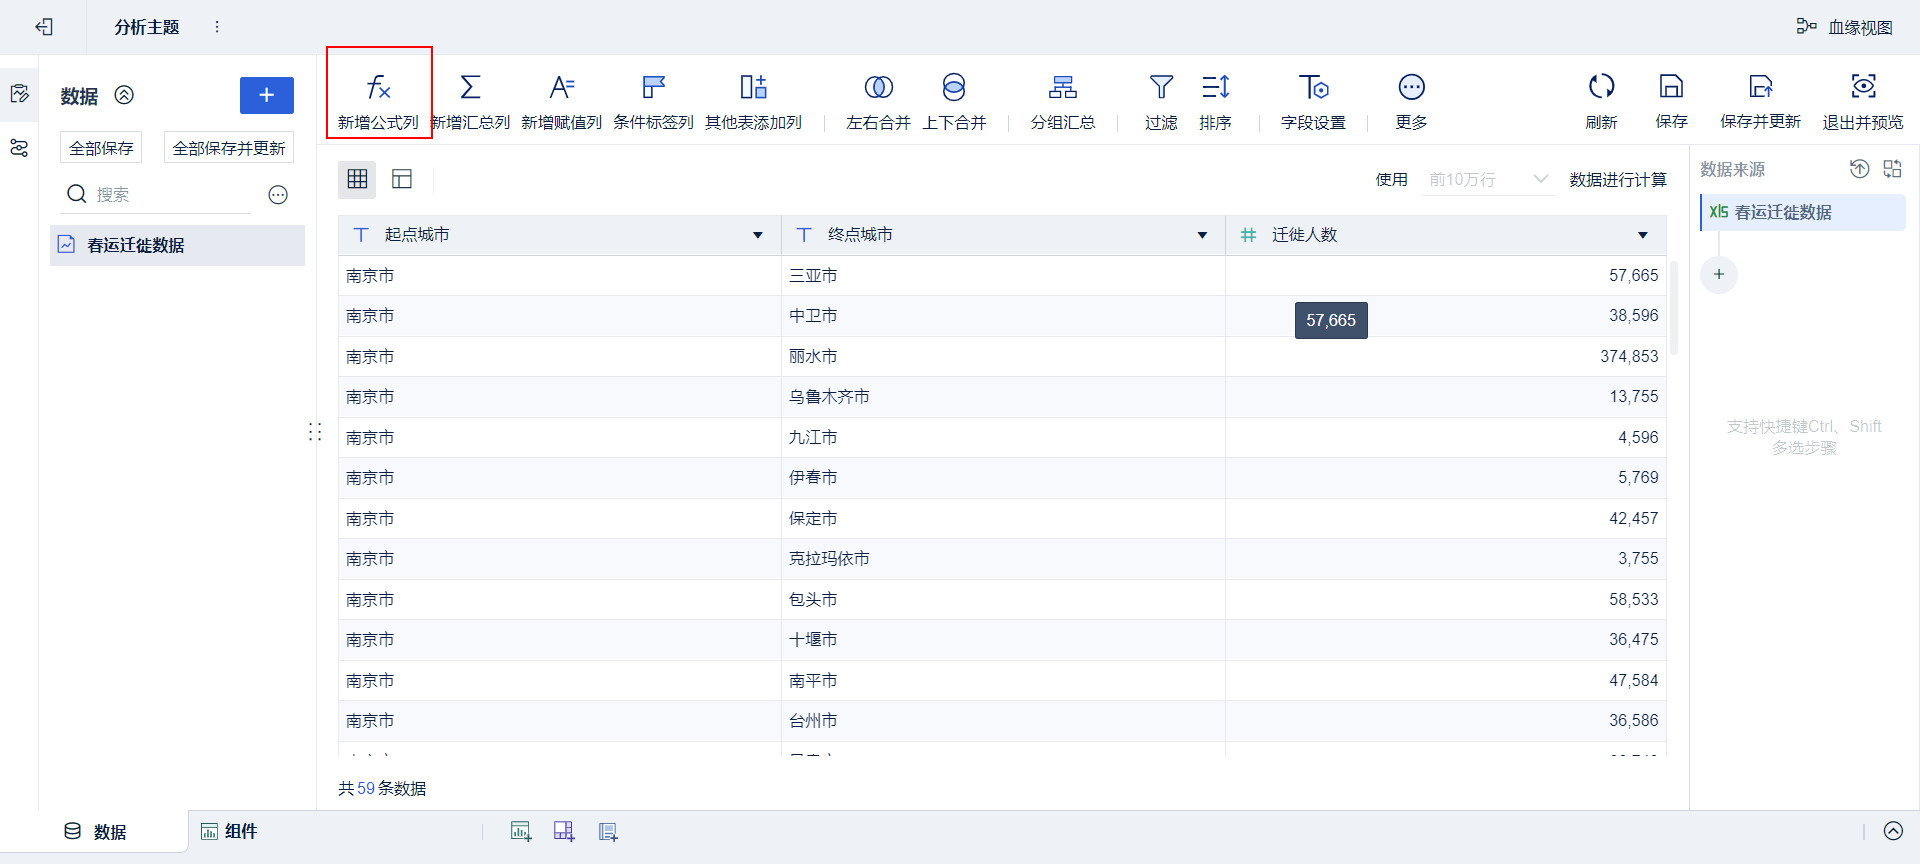Screen dimensions: 1920x864
Task: Click the back/exit icon at top left
Action: (44, 27)
